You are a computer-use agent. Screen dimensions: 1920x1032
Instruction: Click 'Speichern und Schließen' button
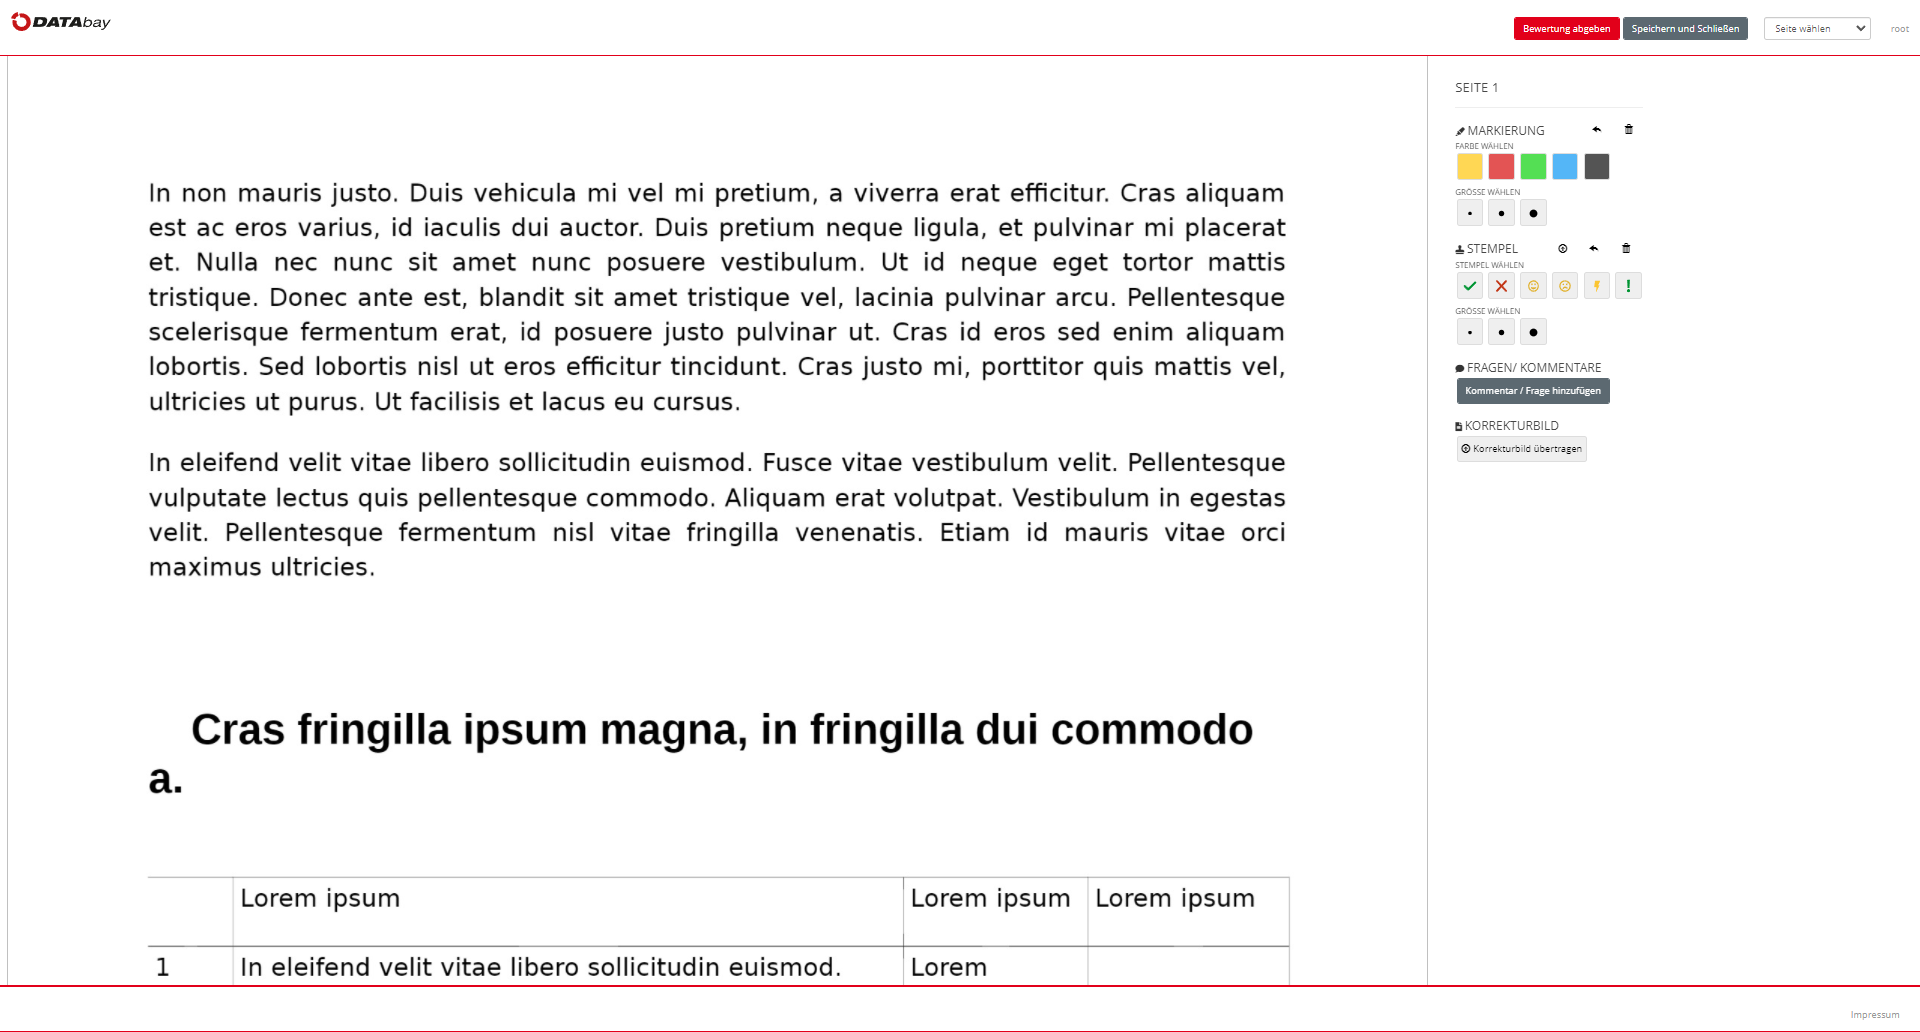1685,29
